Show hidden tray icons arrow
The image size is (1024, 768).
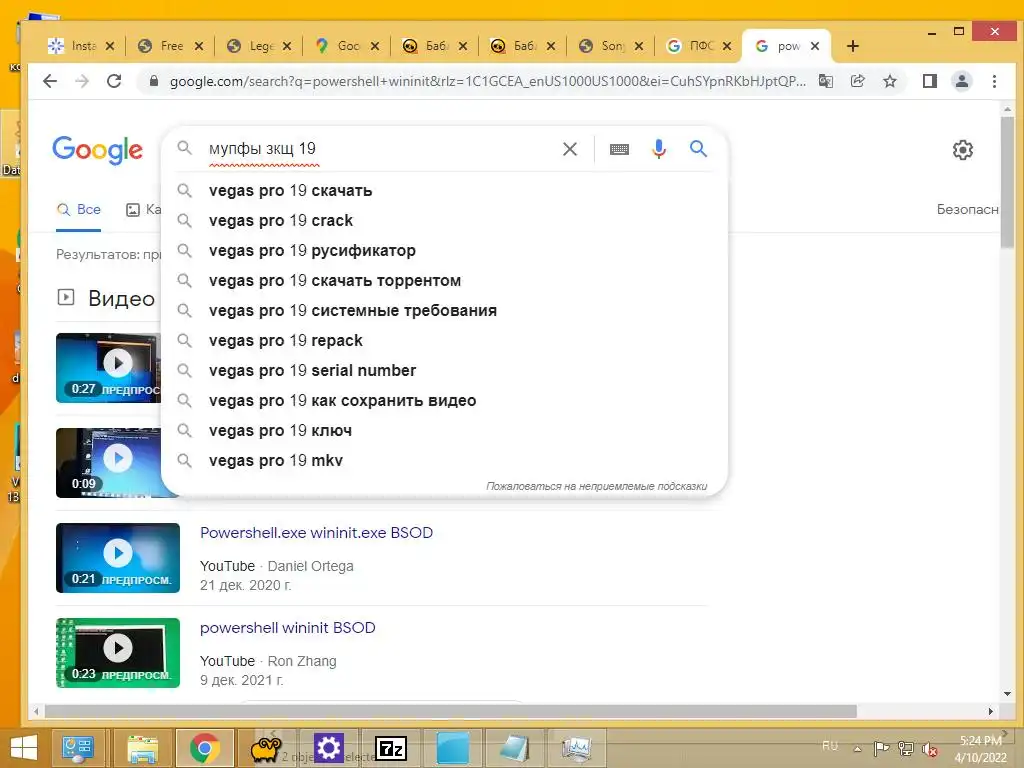click(857, 749)
